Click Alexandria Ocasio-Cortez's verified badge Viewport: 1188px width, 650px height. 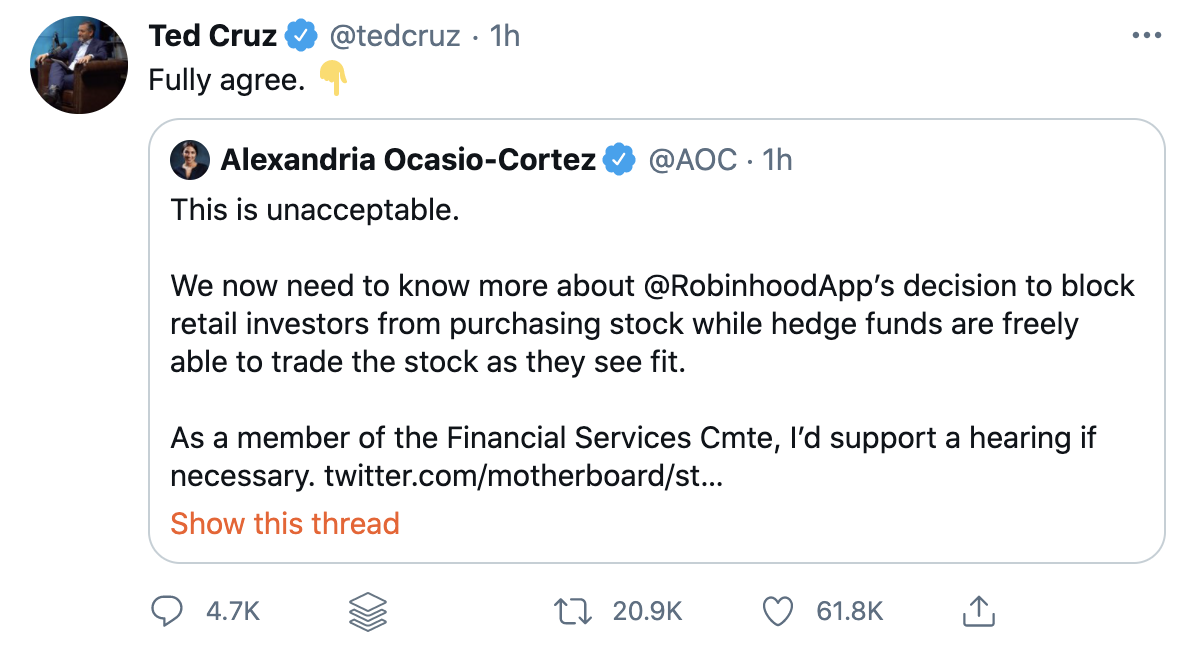[619, 159]
